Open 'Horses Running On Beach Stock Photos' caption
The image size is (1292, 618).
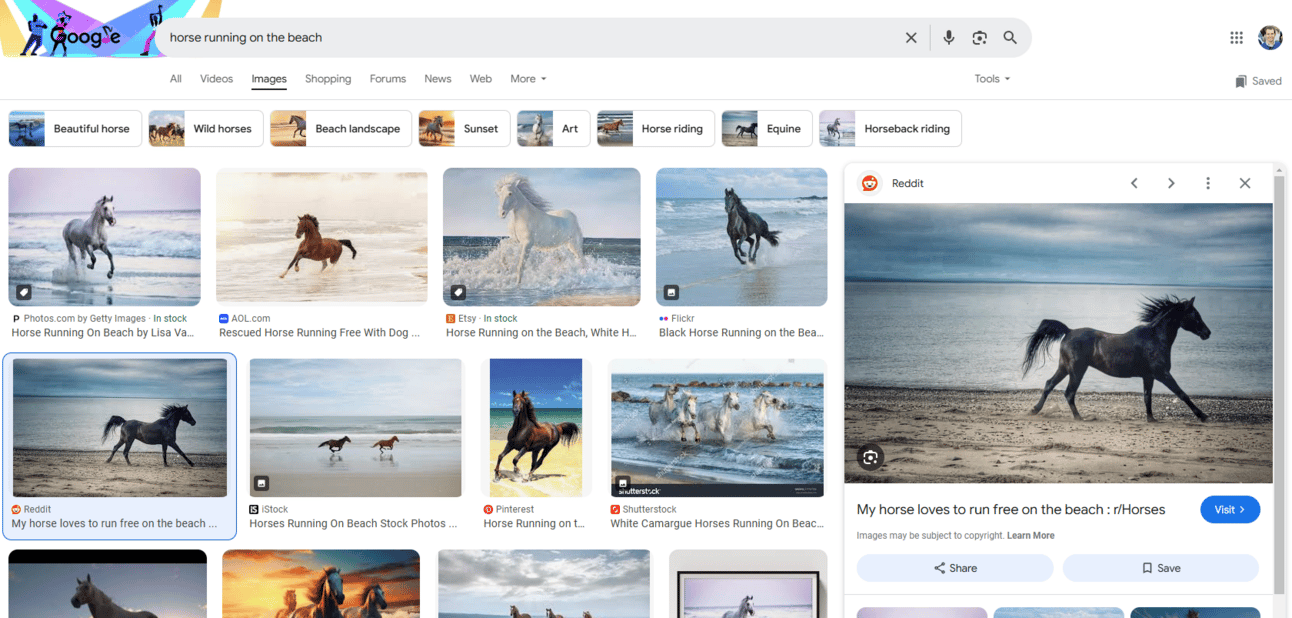[x=353, y=524]
